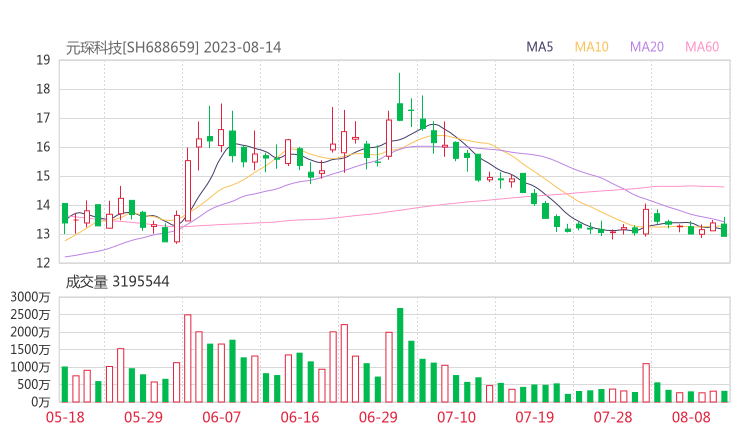Select the candlestick with the highest wick above 18

400,97
